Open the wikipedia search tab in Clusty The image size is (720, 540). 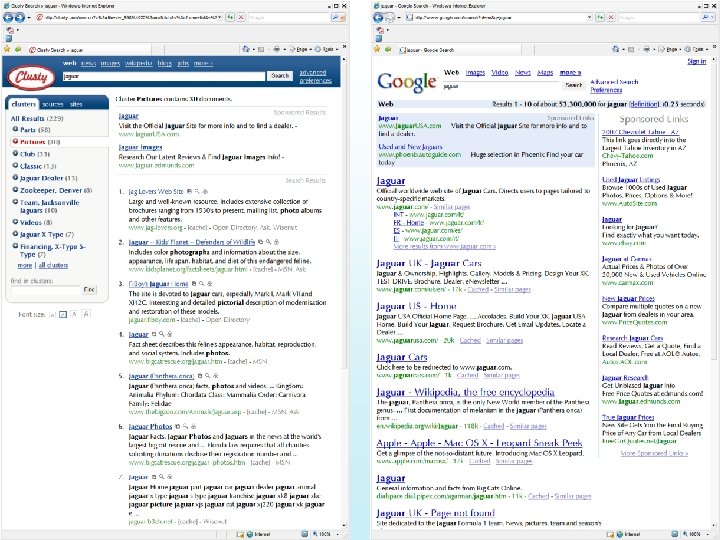pos(139,63)
